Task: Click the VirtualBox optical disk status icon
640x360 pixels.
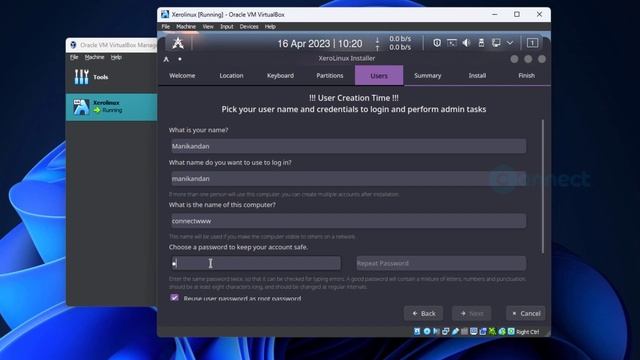Action: point(427,331)
